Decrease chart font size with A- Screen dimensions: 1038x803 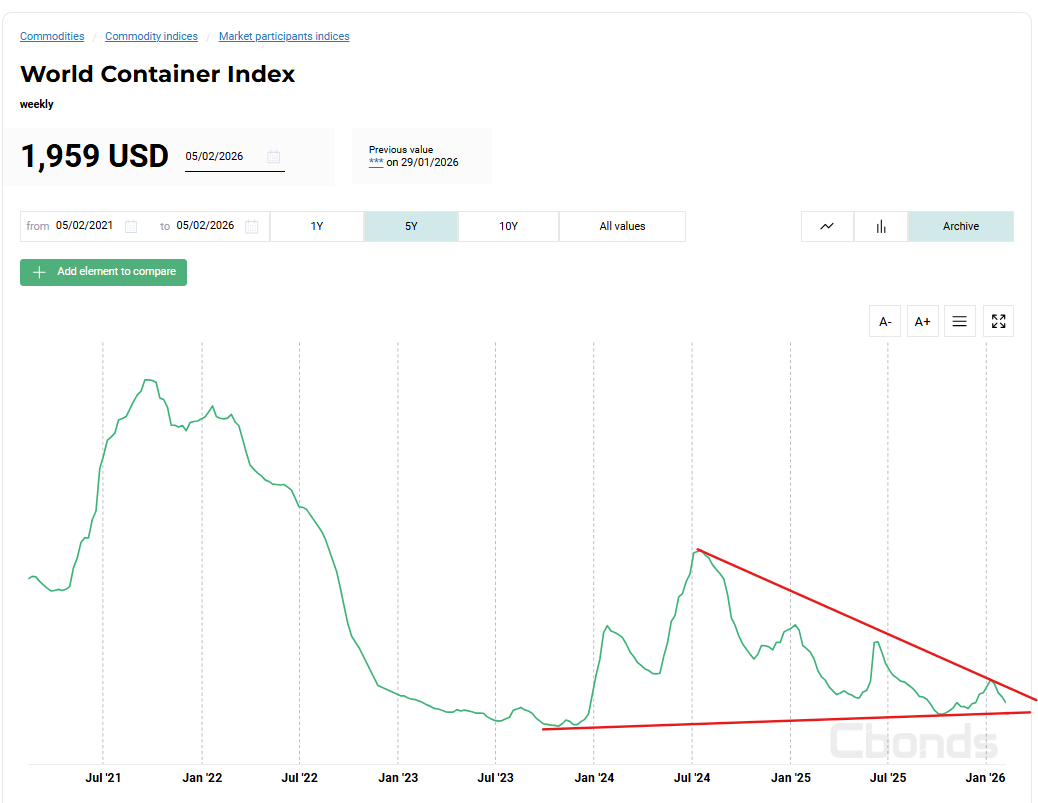tap(885, 321)
